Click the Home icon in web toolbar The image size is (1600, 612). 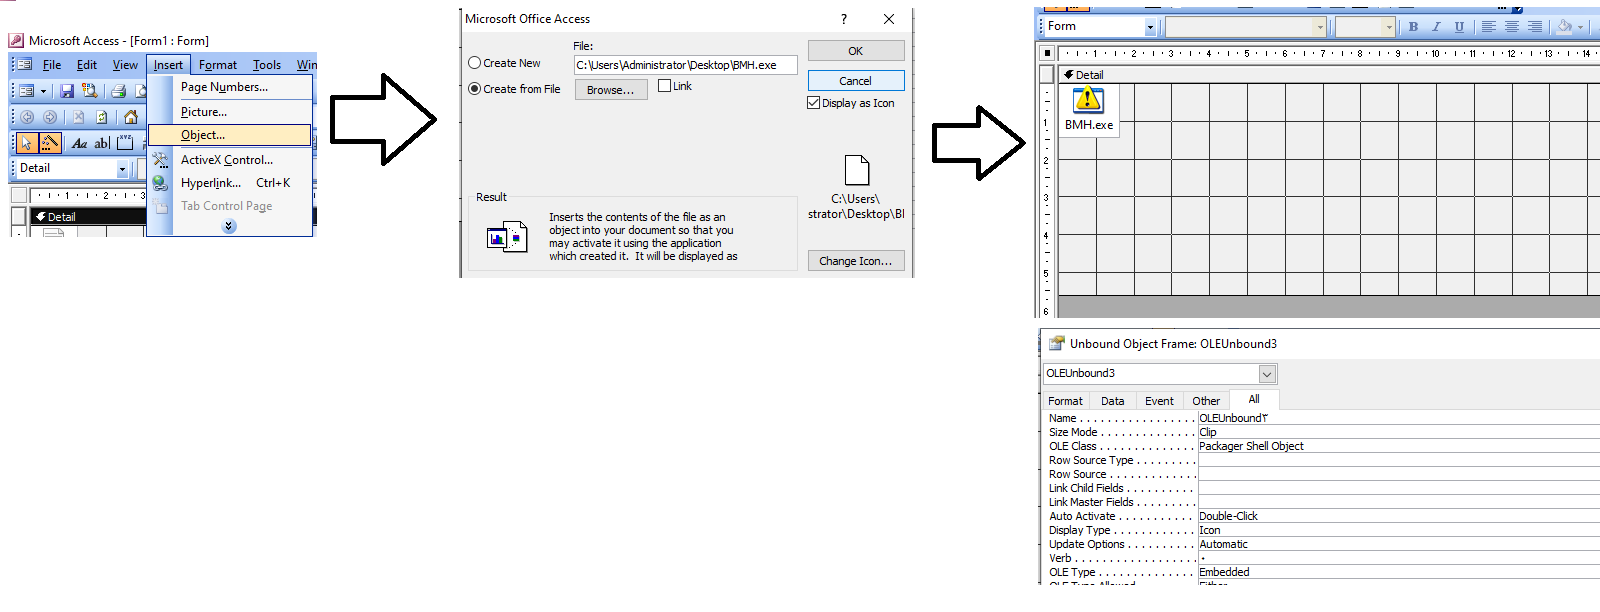(130, 117)
